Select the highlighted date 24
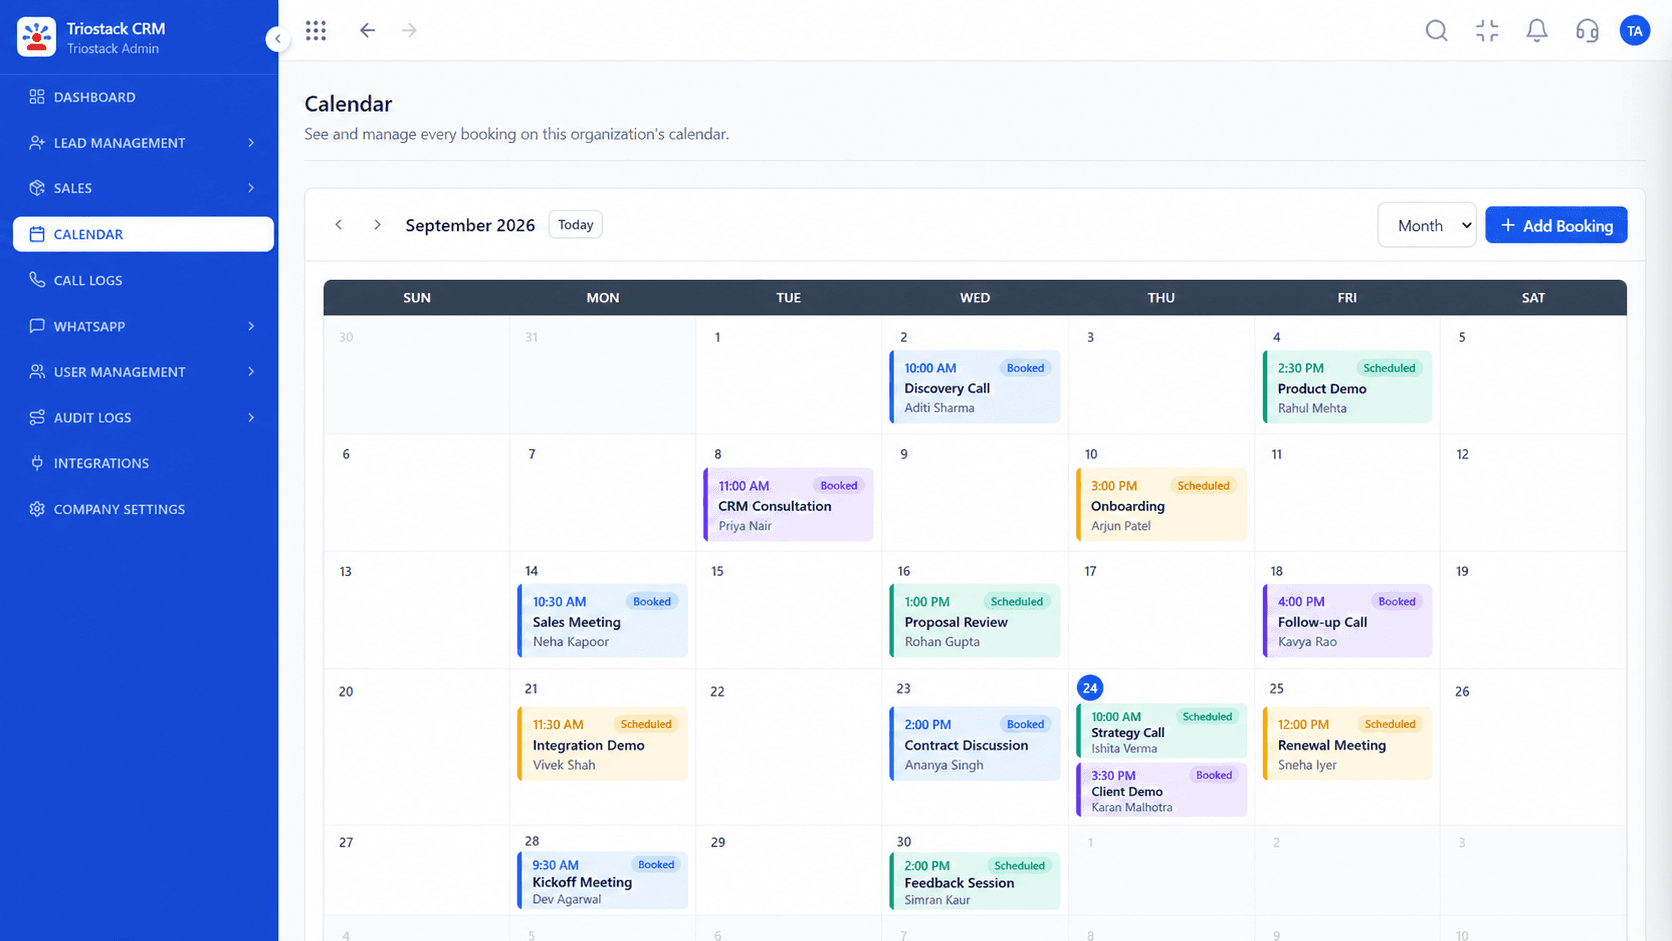Screen dimensions: 1672x941 pyautogui.click(x=1090, y=688)
